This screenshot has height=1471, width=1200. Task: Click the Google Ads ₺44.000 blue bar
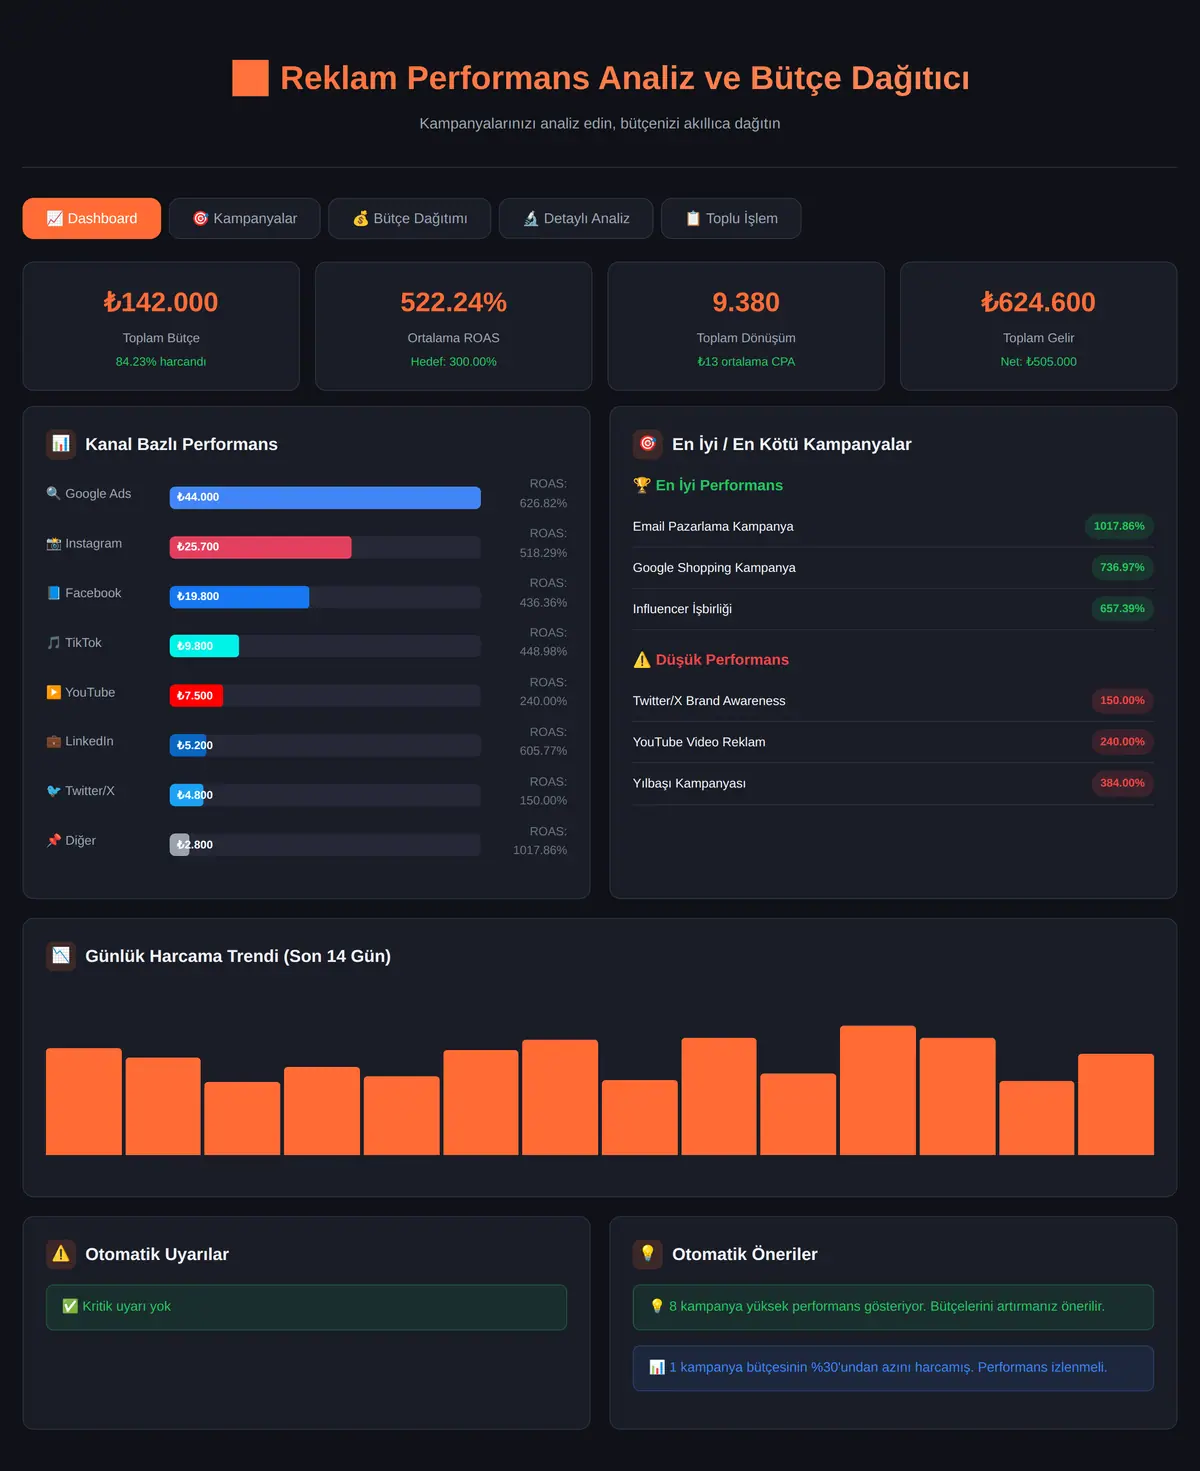point(325,497)
